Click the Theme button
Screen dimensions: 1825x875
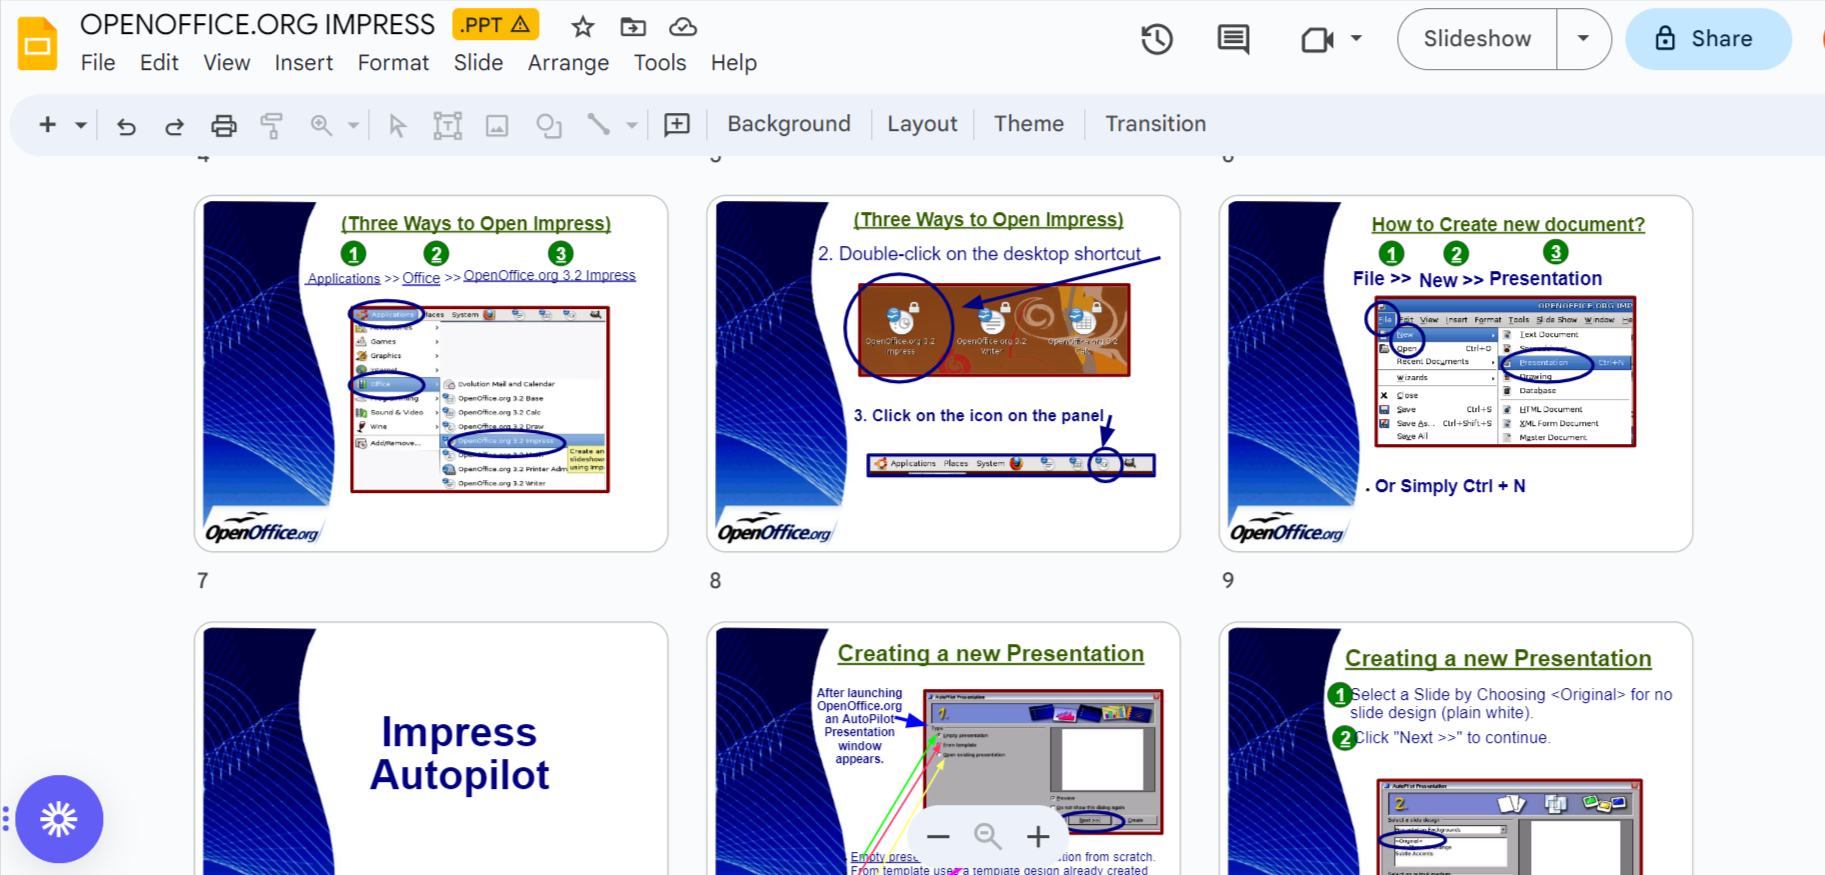coord(1029,124)
